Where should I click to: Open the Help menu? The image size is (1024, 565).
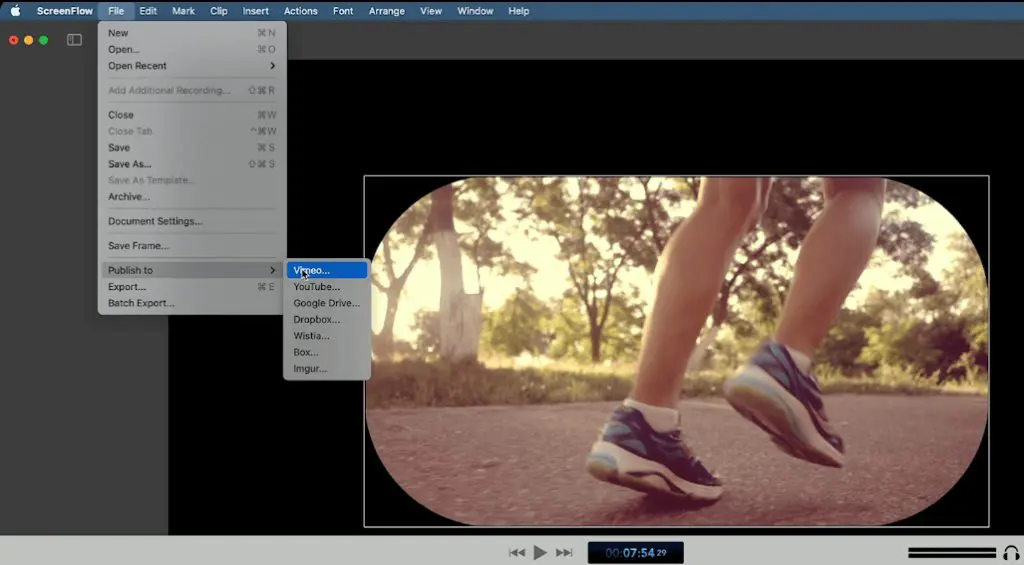point(519,10)
